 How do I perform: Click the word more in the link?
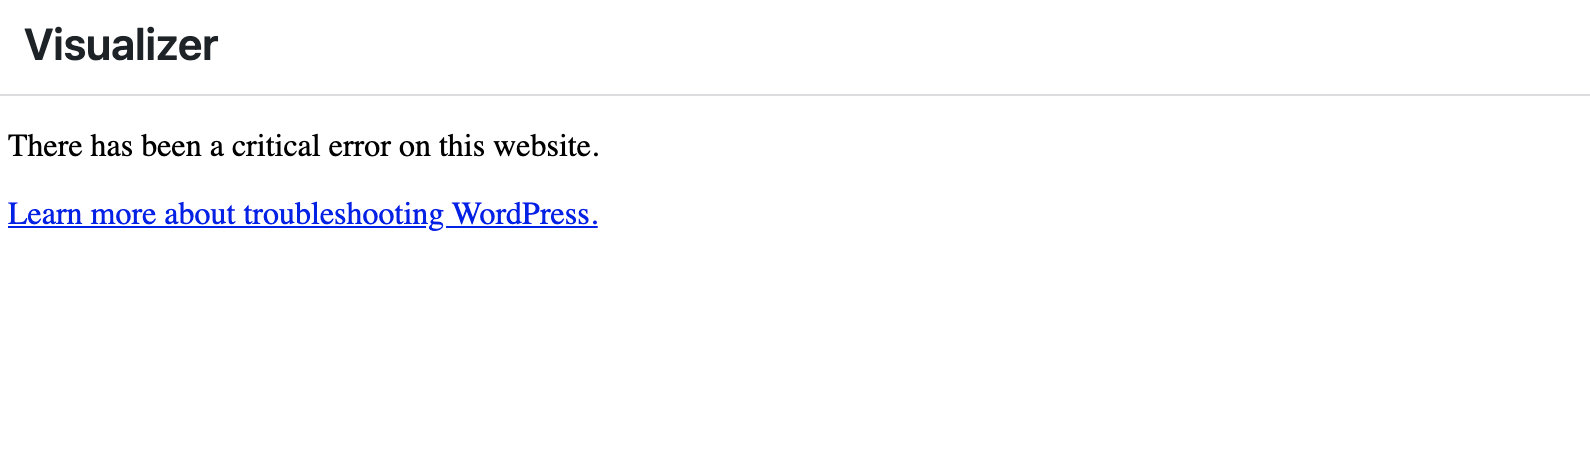(x=124, y=214)
